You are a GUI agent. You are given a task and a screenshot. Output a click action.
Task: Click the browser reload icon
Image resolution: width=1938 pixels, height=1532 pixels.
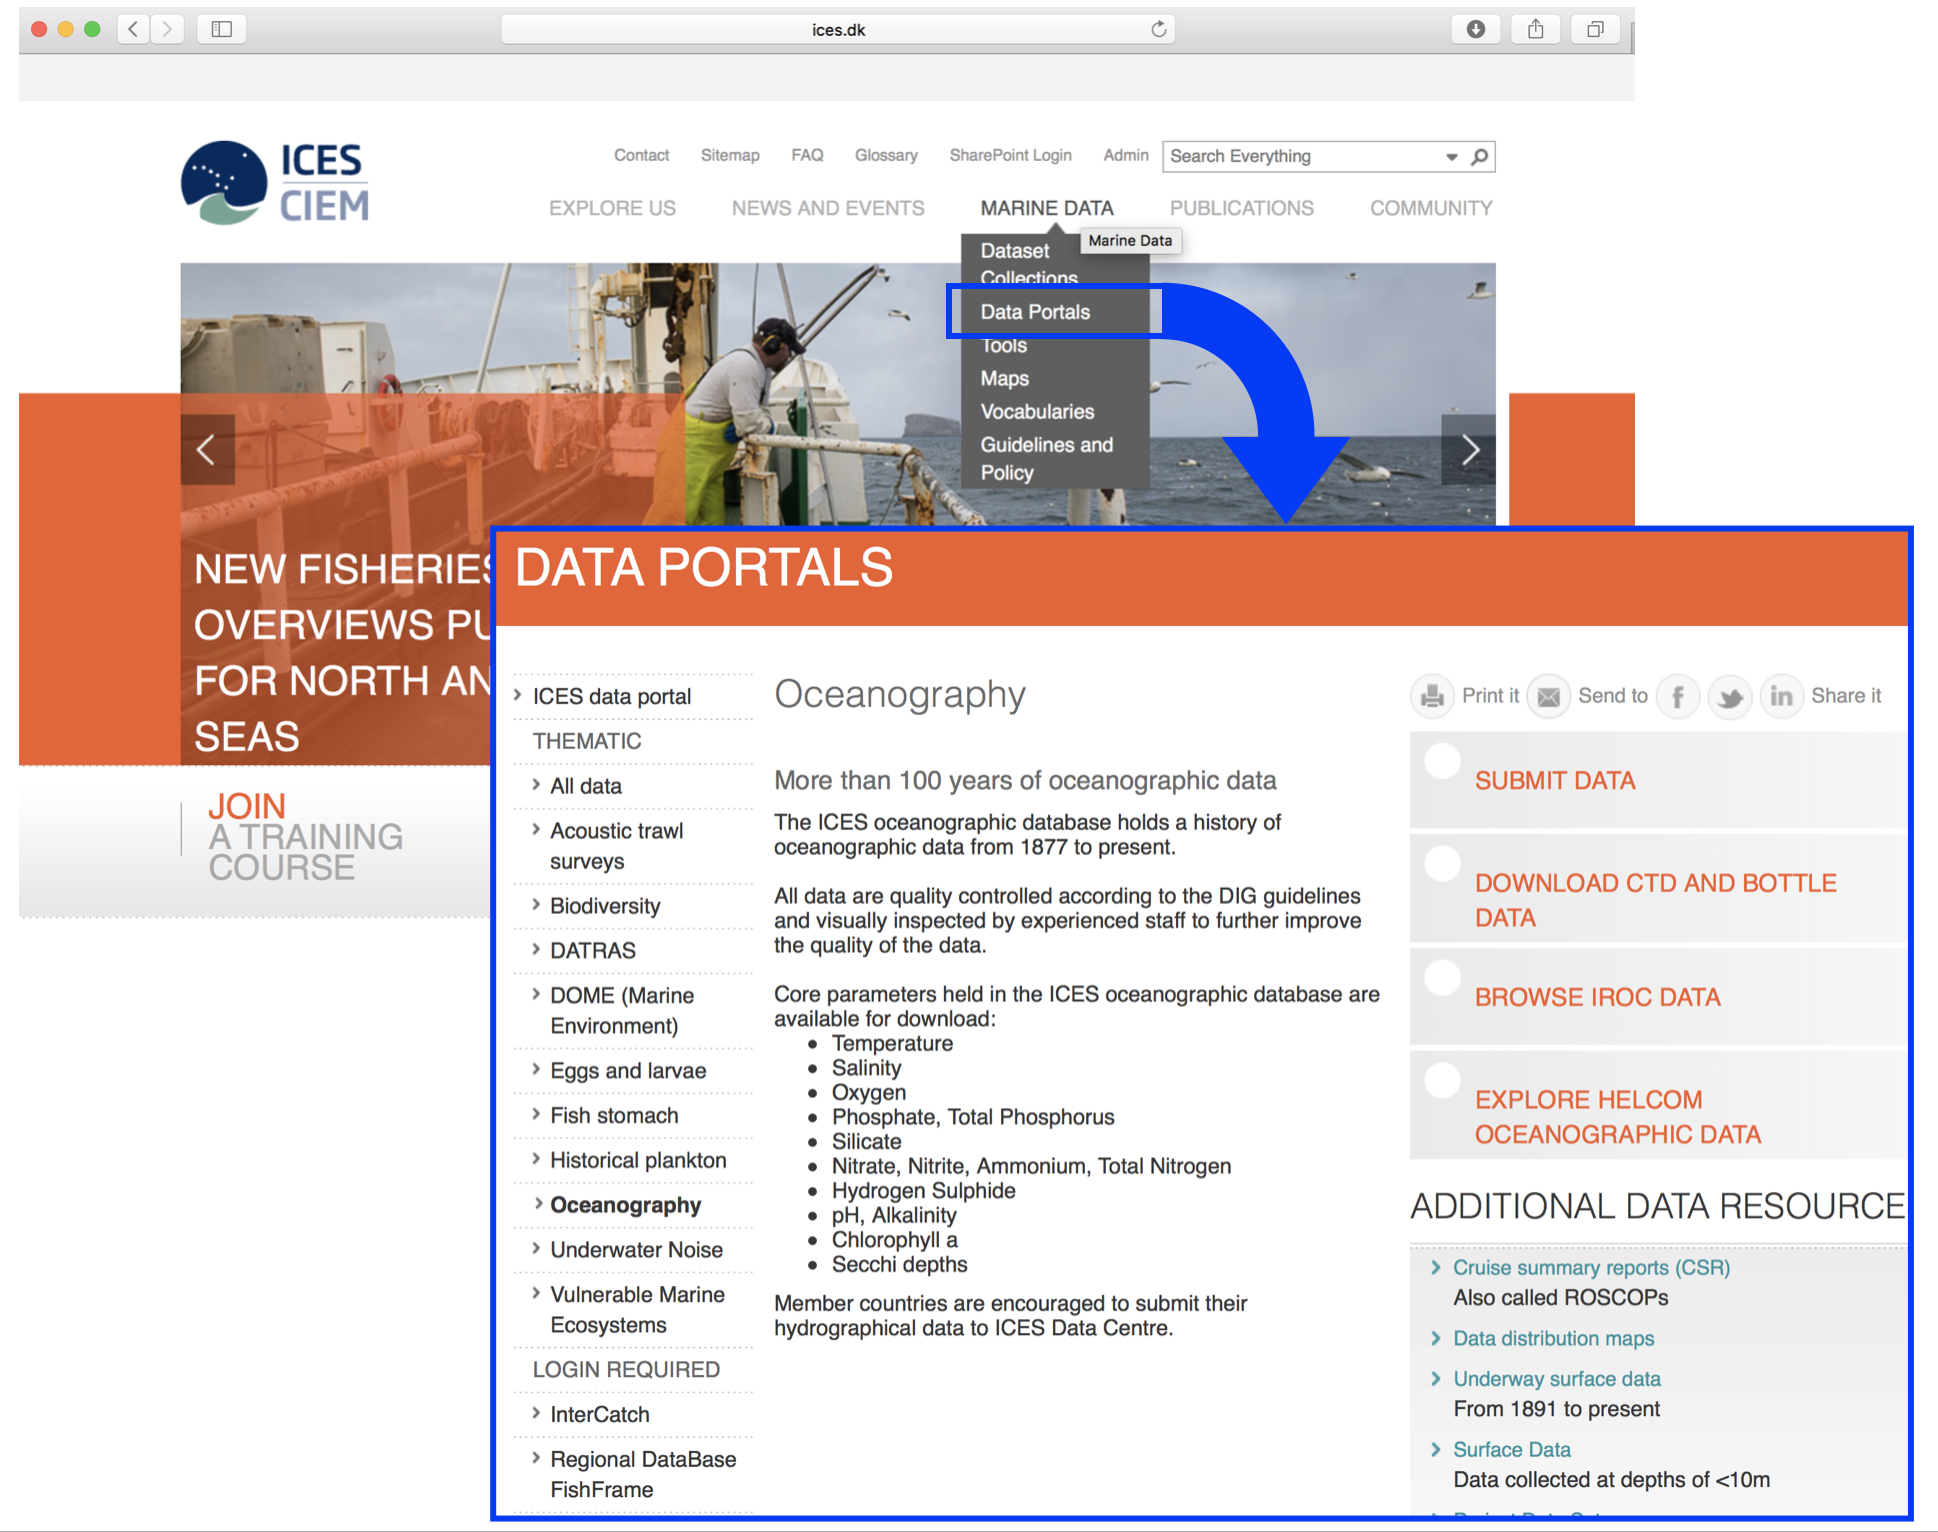[x=1158, y=29]
